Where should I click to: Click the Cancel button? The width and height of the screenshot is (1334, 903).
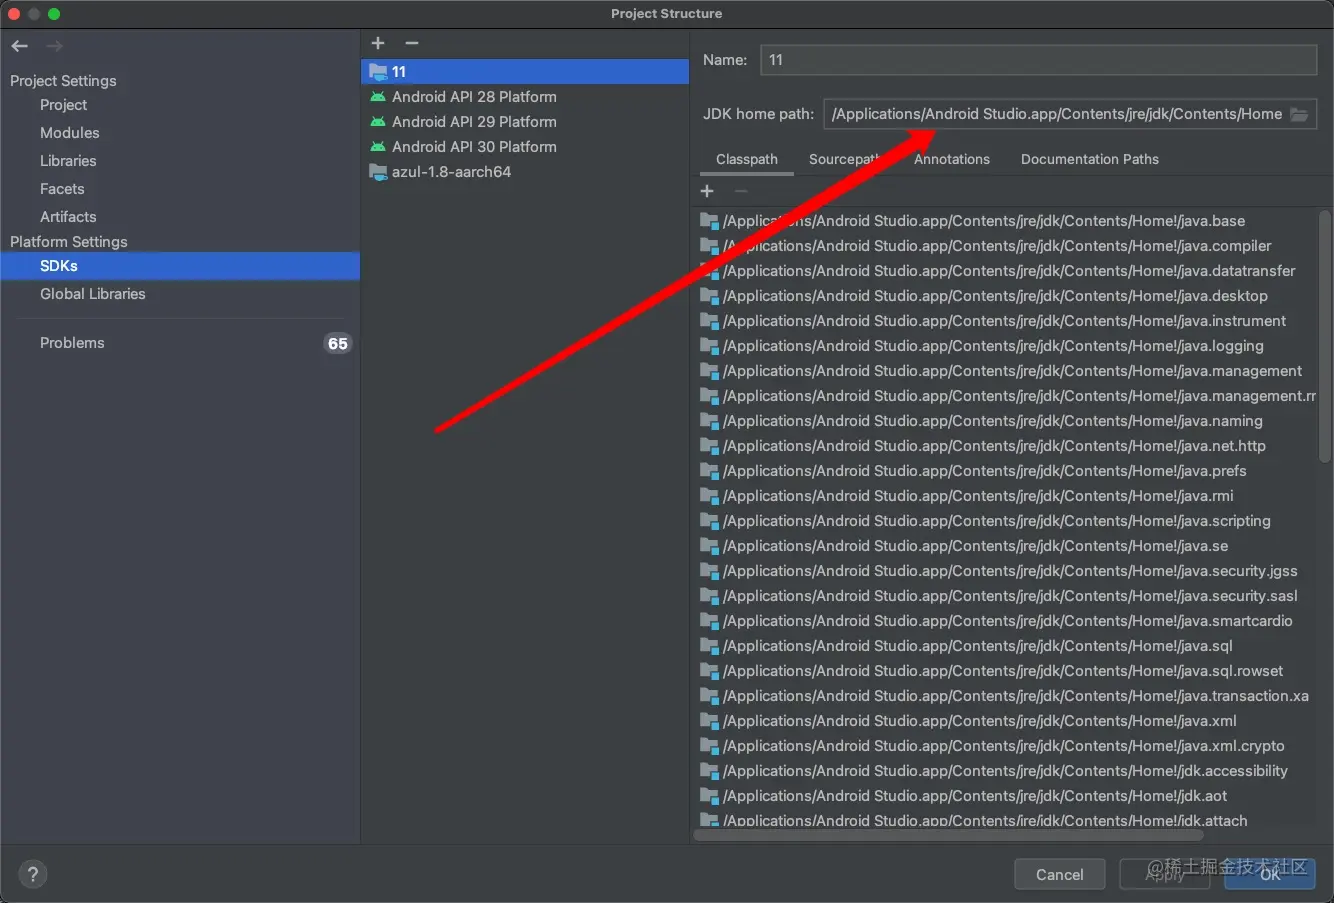point(1060,875)
